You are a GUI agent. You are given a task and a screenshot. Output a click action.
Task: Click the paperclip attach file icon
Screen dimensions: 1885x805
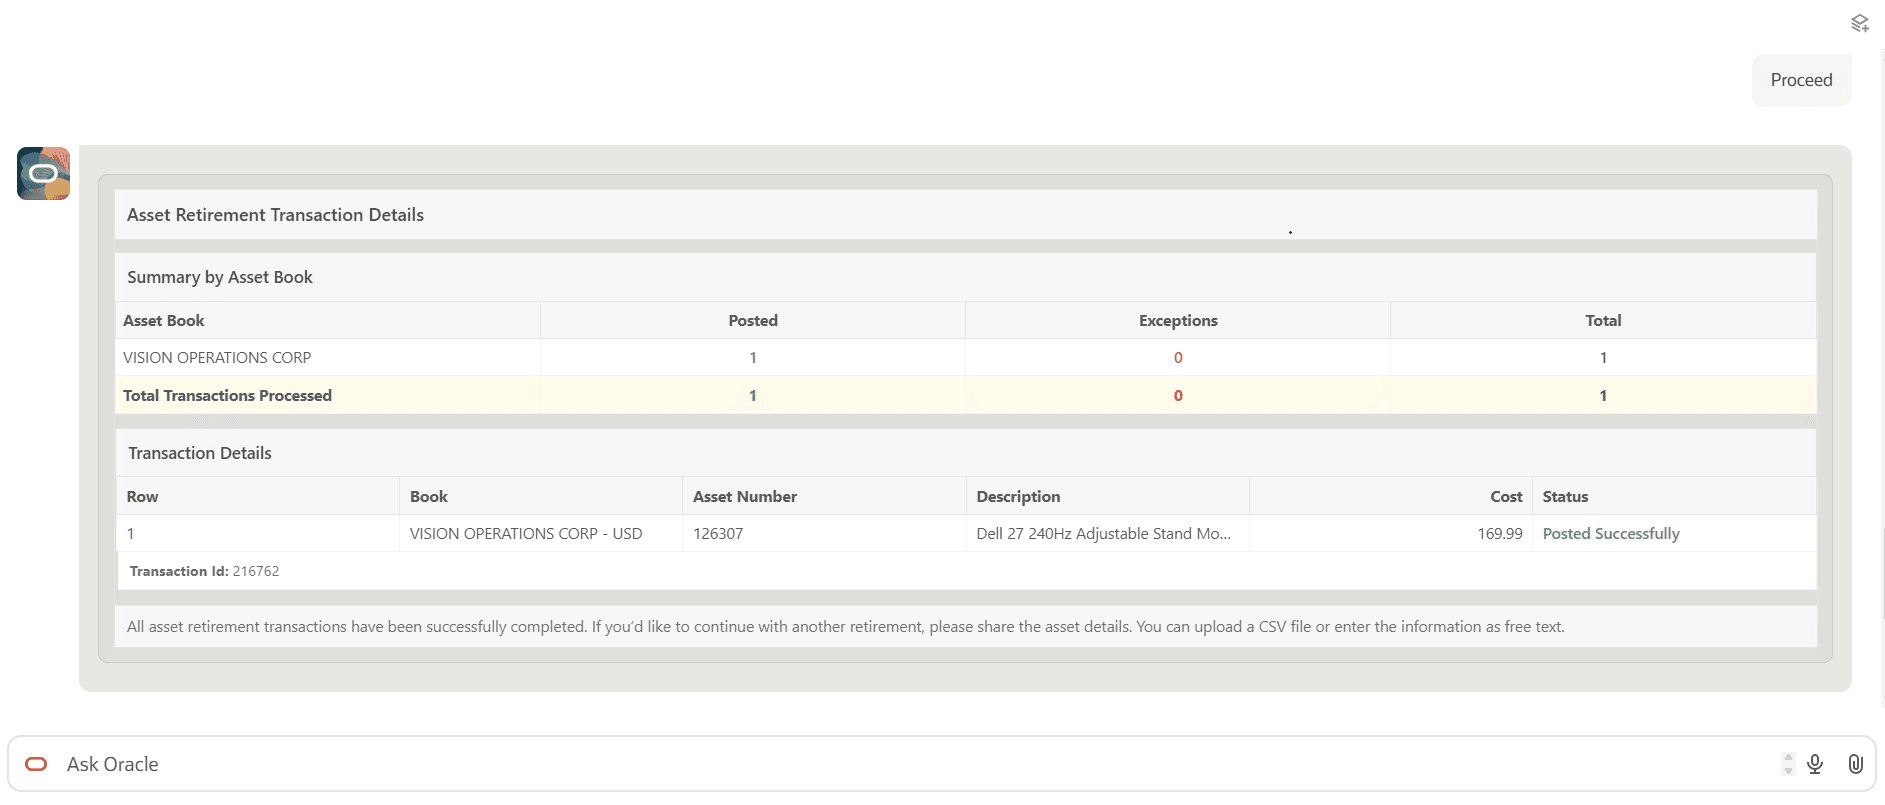(x=1855, y=764)
